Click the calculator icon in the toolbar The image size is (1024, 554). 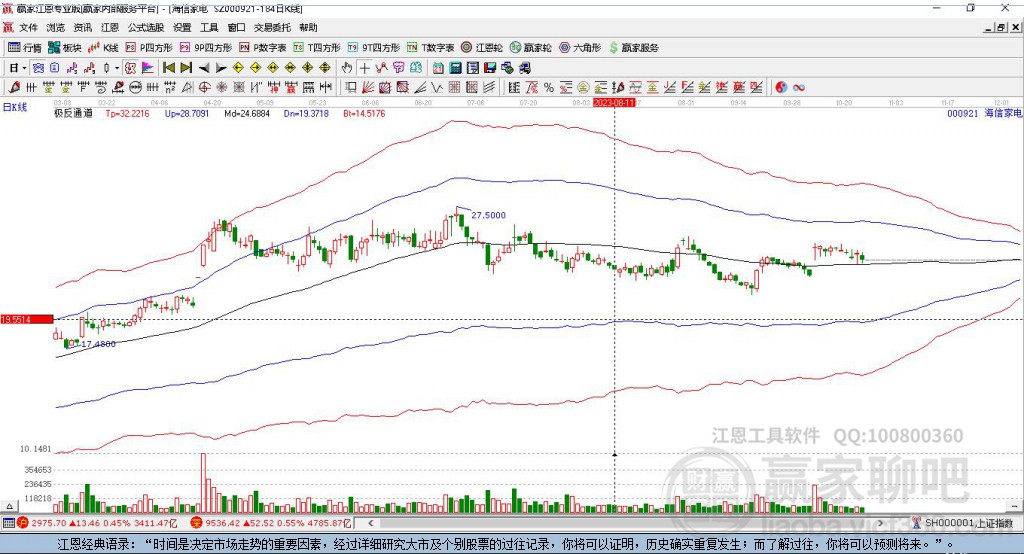456,68
